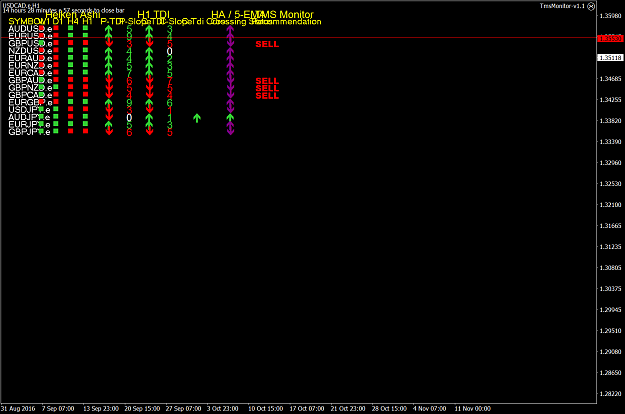The height and width of the screenshot is (414, 625).
Task: Click the GBPUSD H1 red Heiken Ashi square
Action: pos(85,43)
